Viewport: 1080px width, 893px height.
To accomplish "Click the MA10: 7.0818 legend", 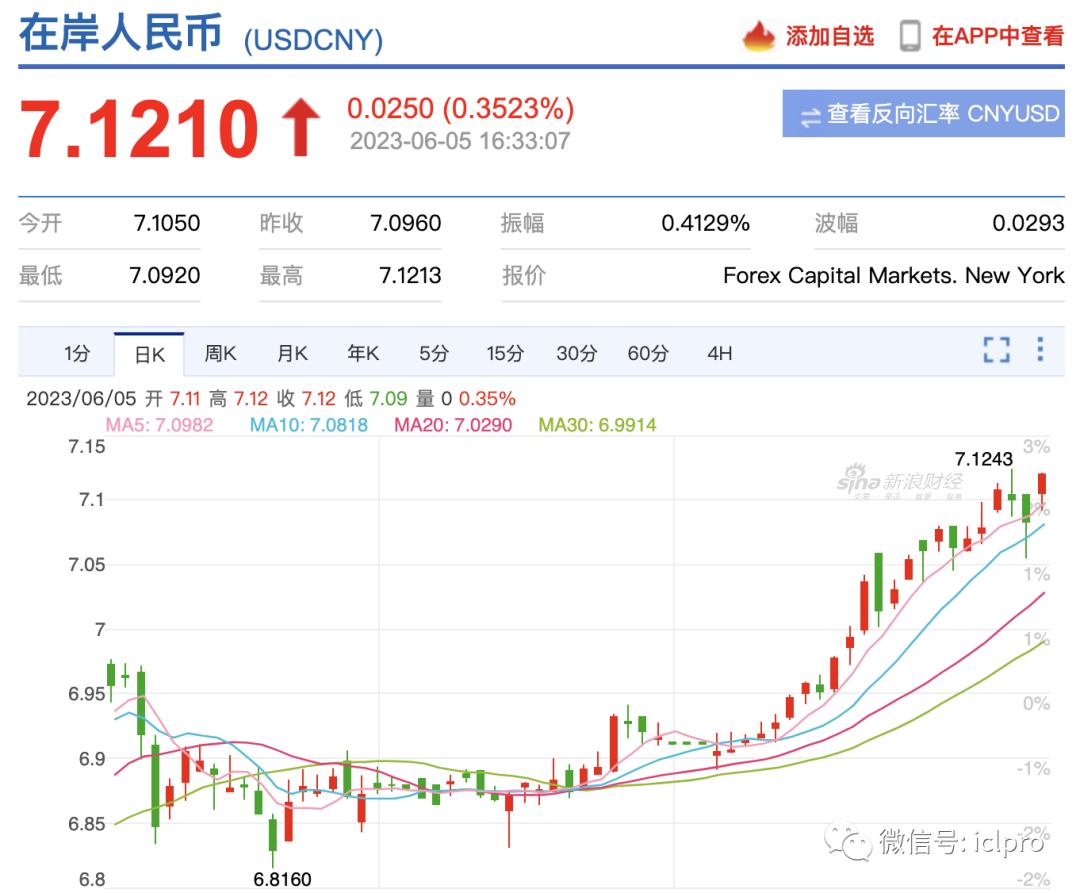I will (309, 425).
